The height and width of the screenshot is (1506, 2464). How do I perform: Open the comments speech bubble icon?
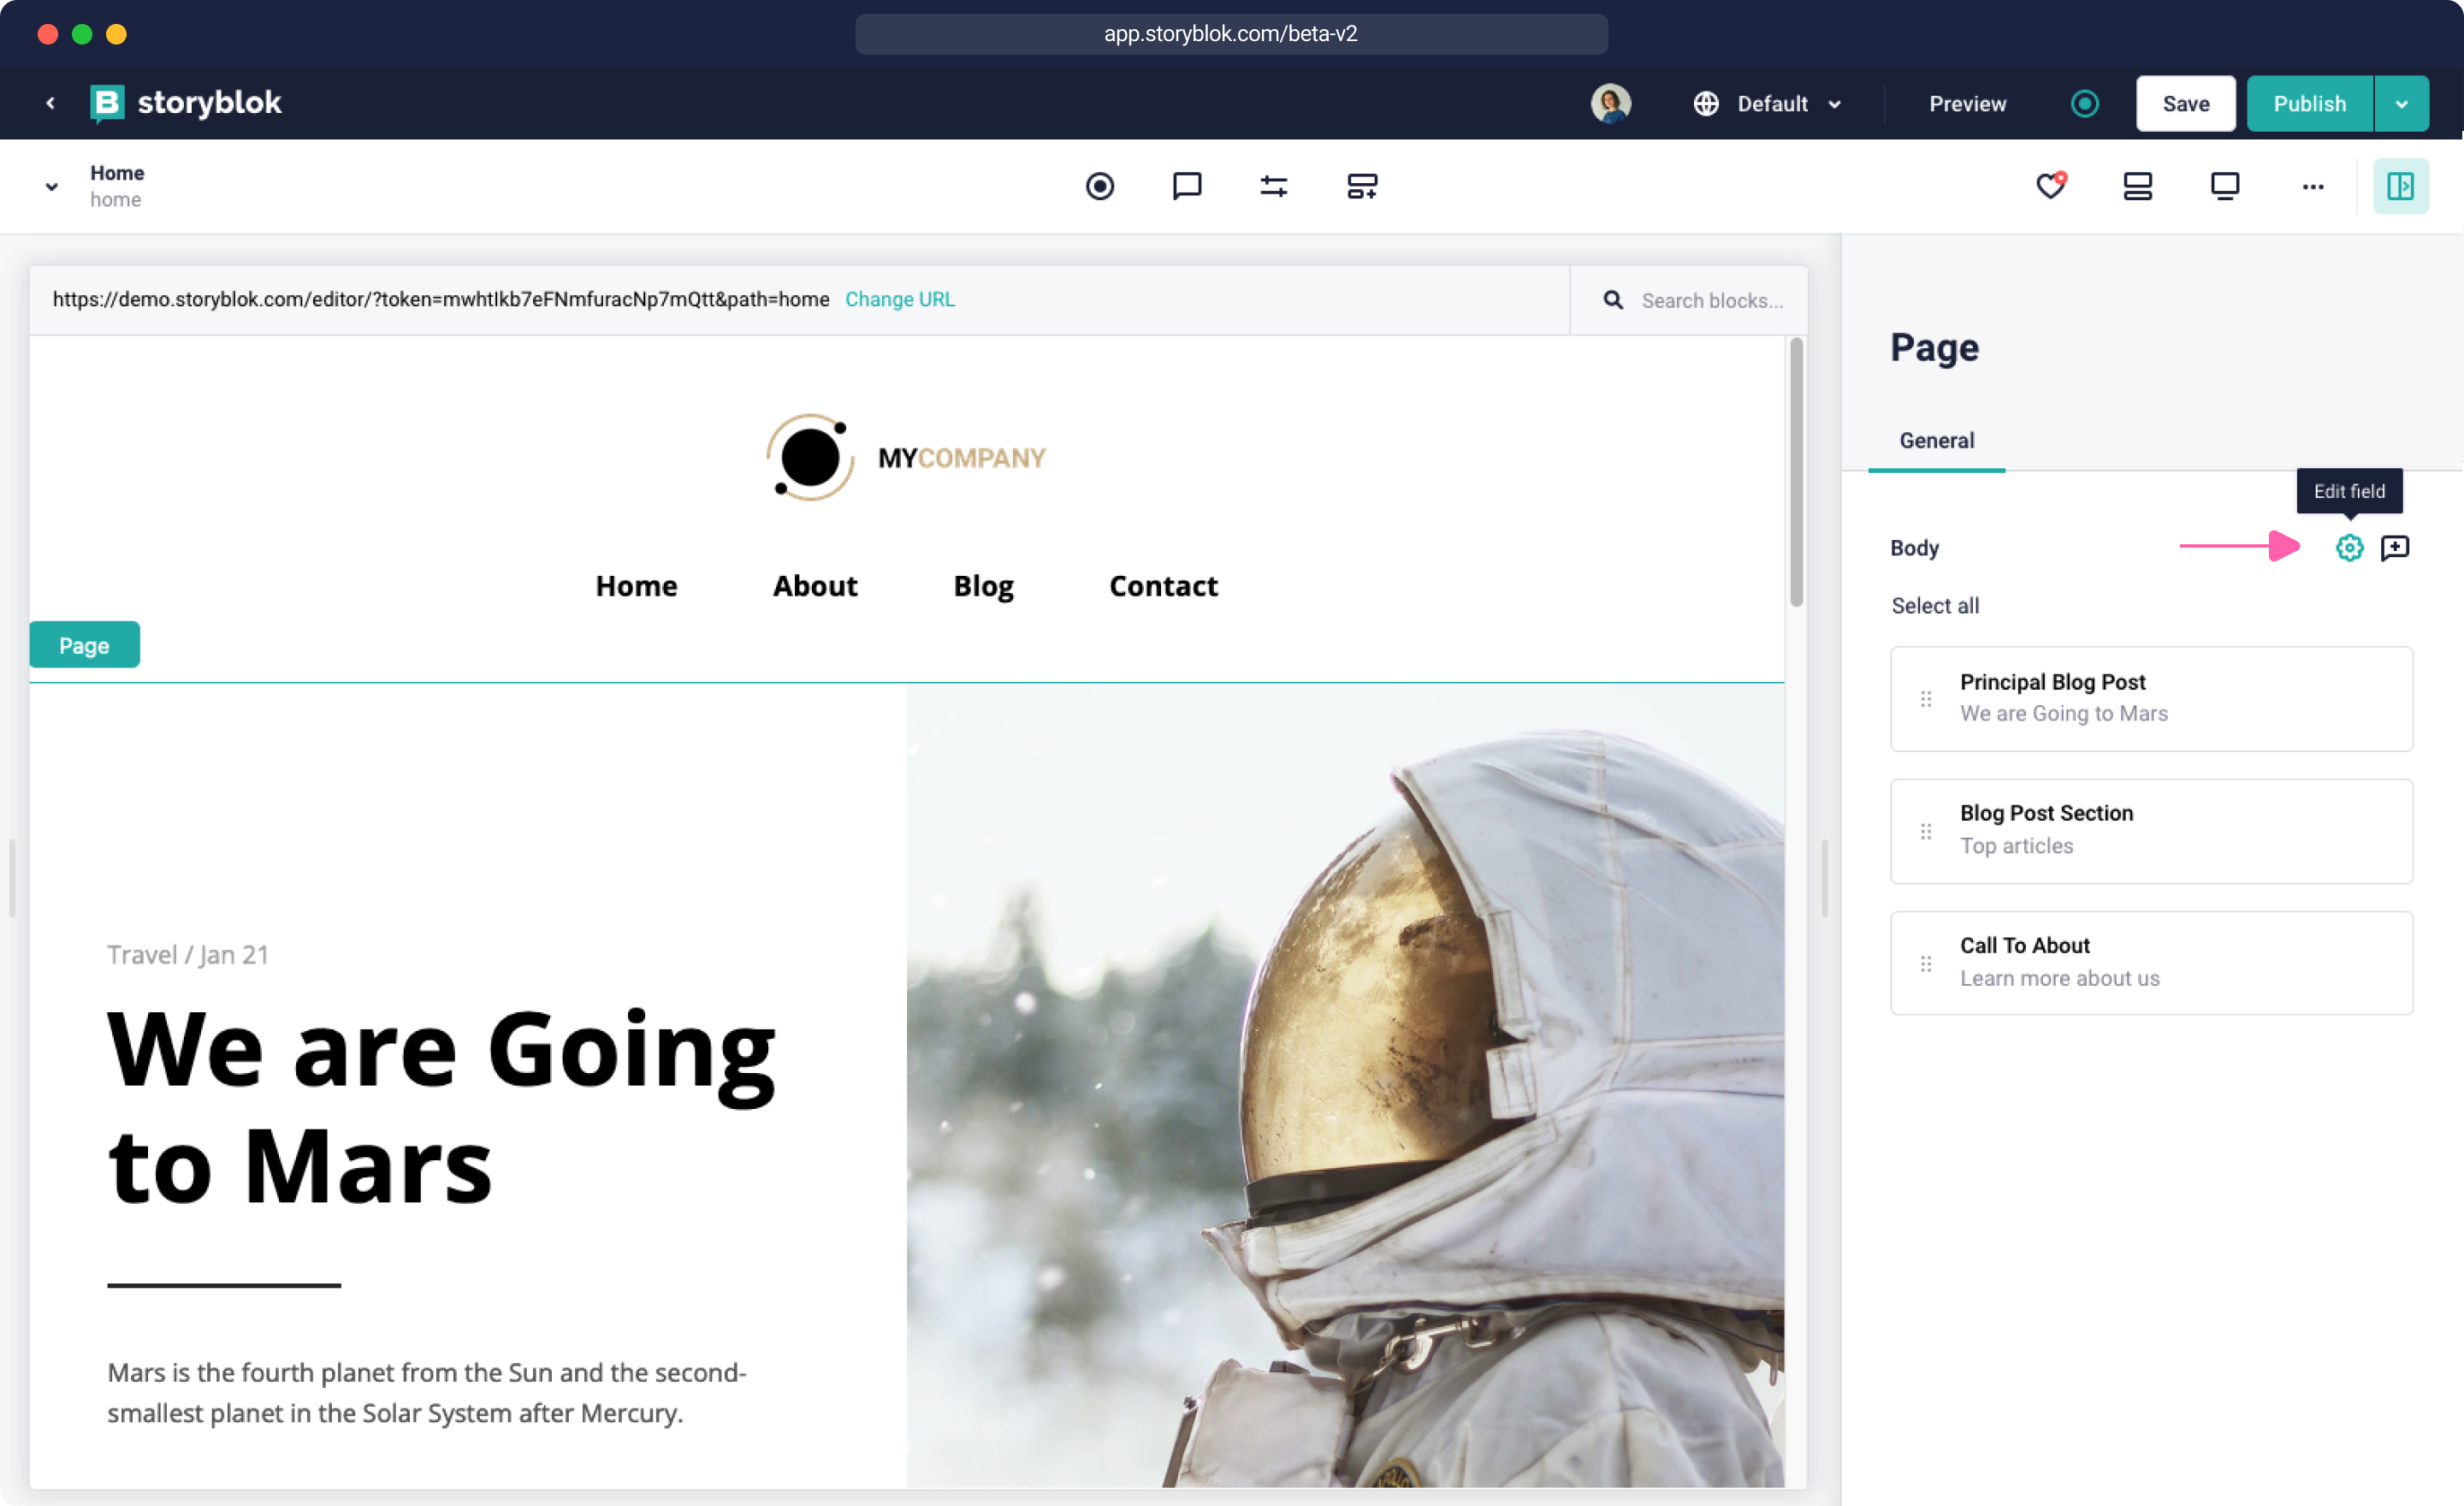coord(1186,186)
